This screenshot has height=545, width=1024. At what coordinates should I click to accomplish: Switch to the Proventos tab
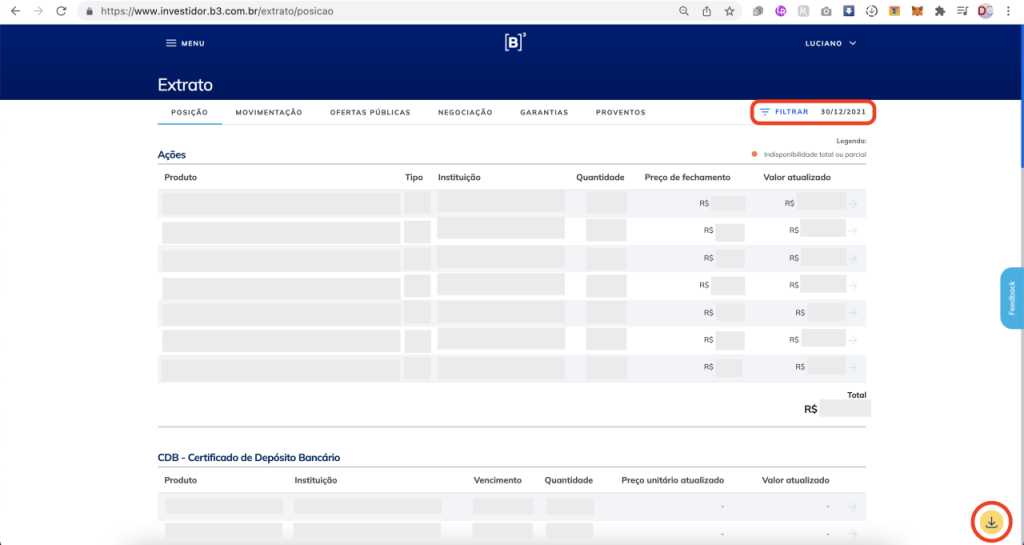click(620, 112)
